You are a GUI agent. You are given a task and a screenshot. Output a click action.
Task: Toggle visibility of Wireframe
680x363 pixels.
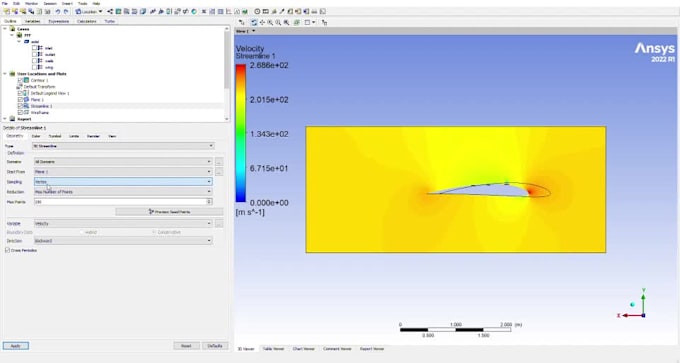click(x=20, y=112)
